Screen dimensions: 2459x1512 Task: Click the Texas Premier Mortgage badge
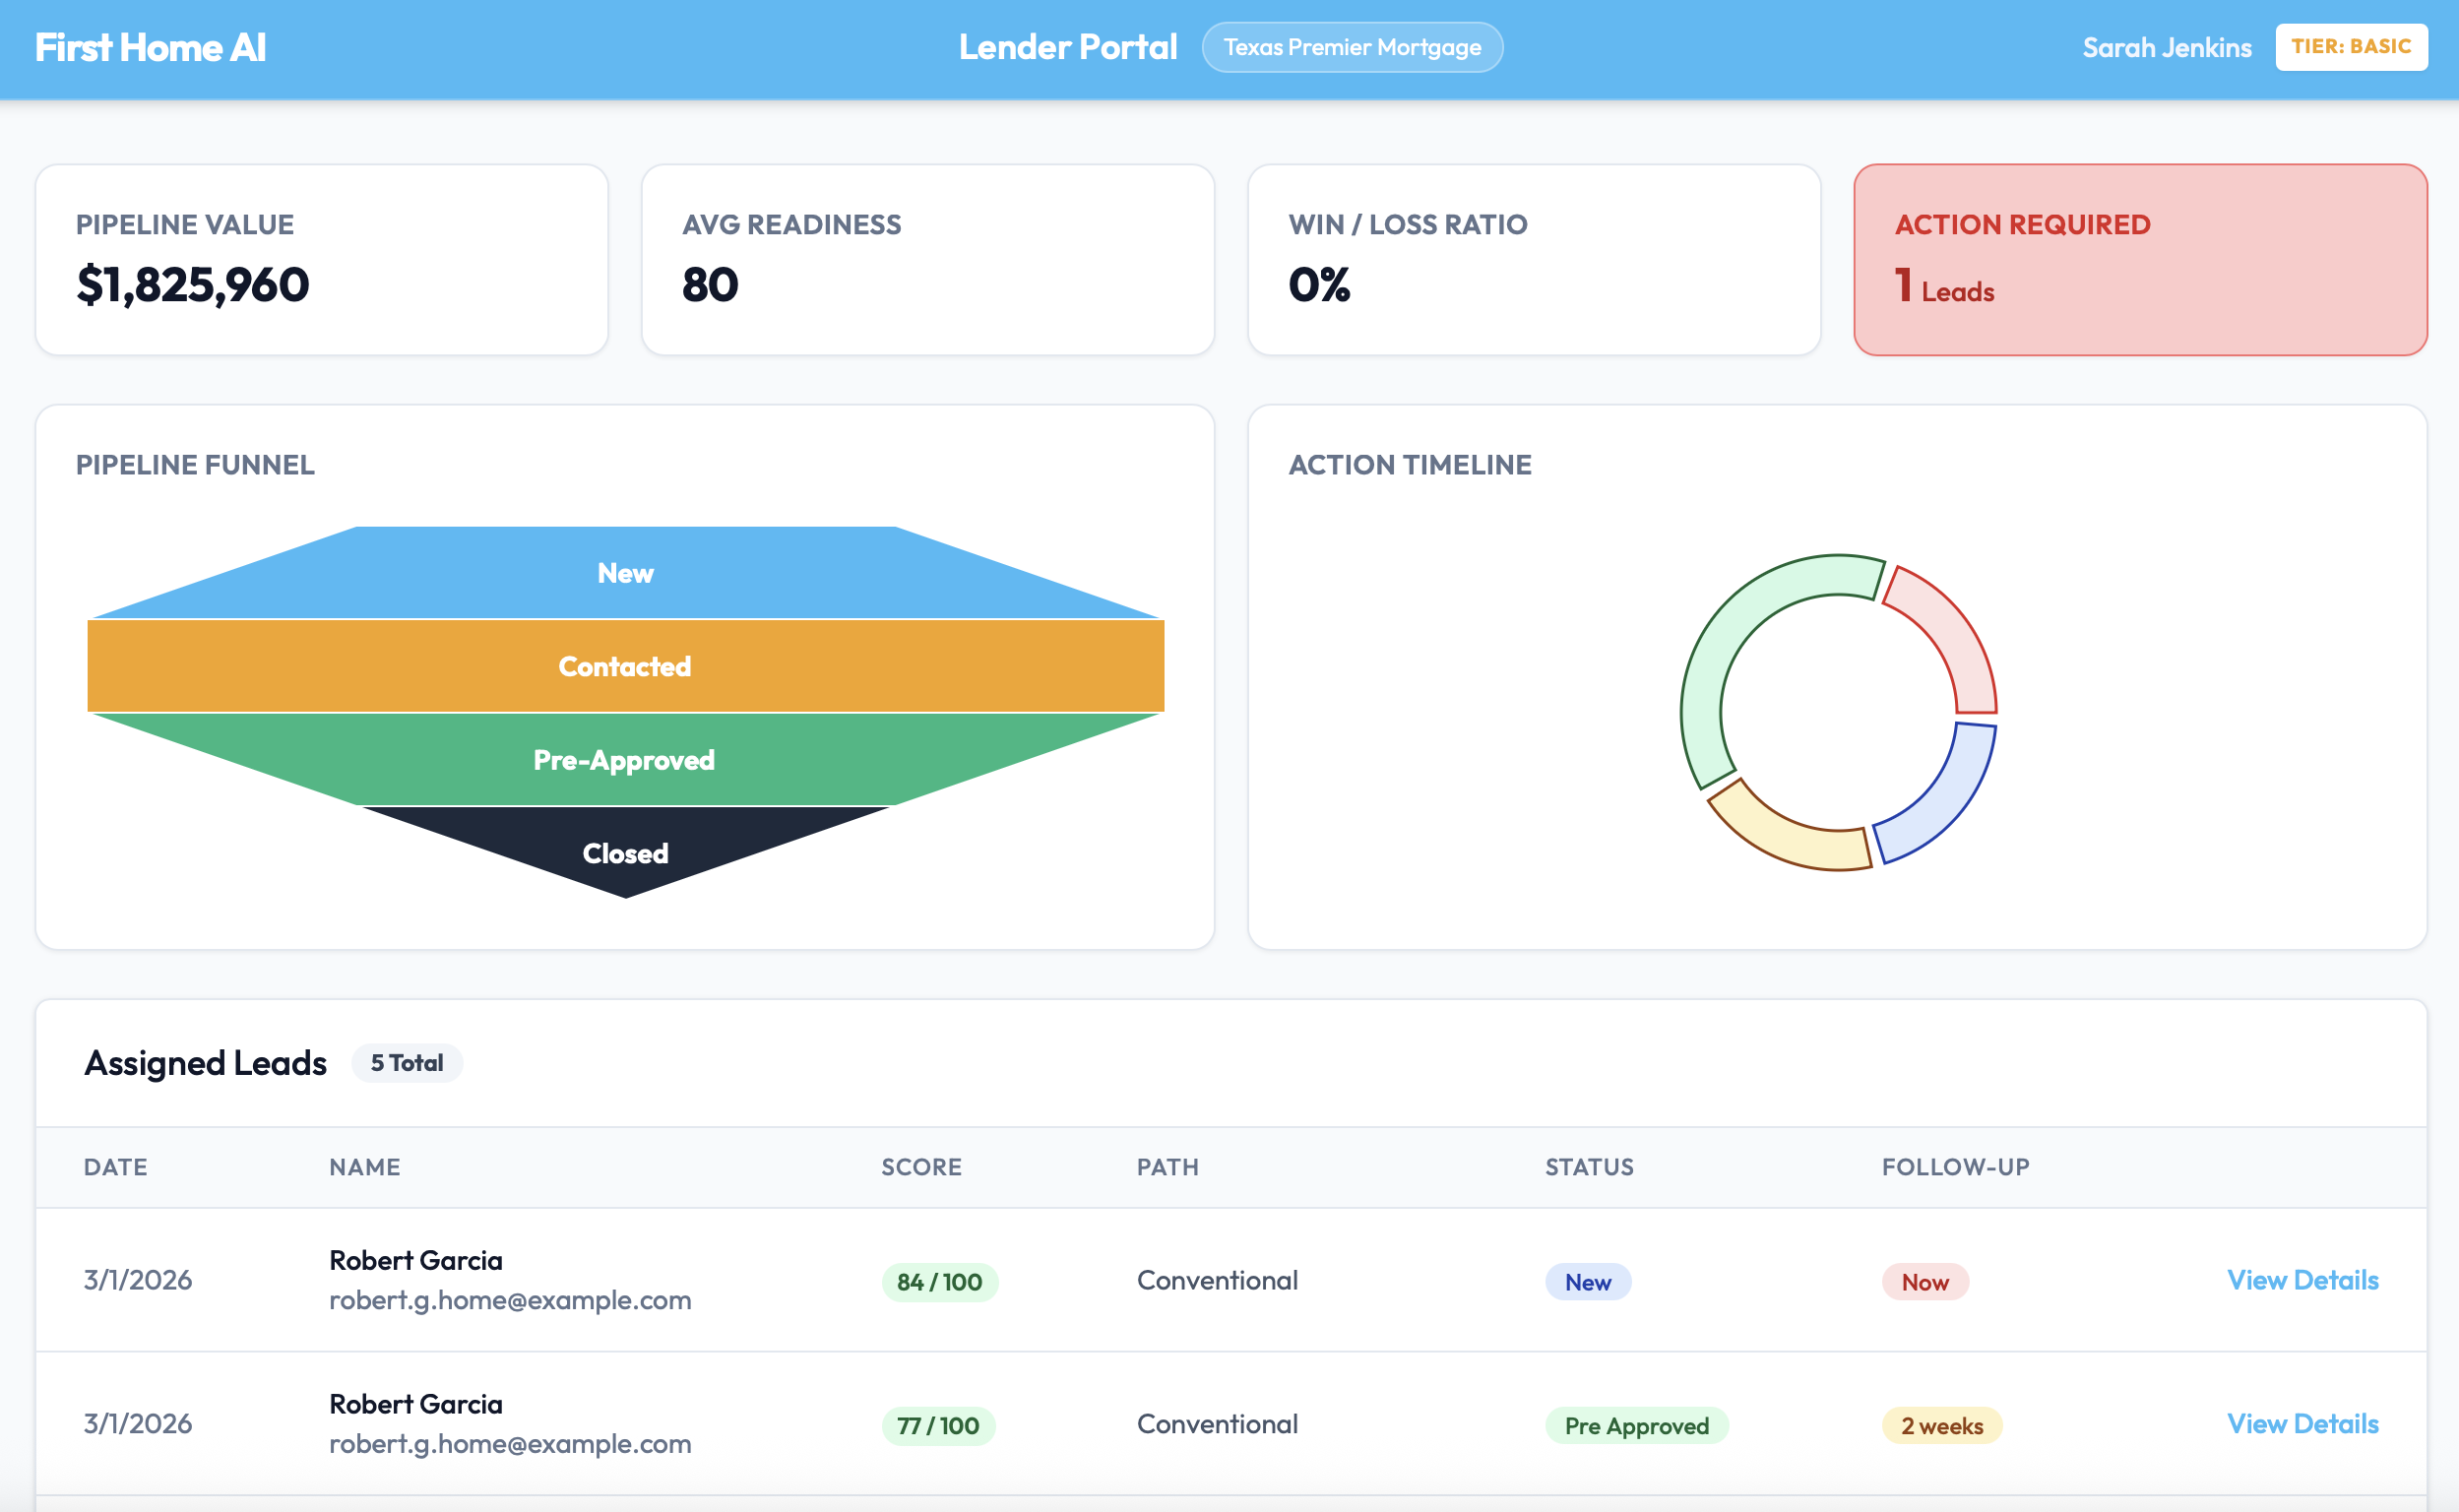point(1351,48)
